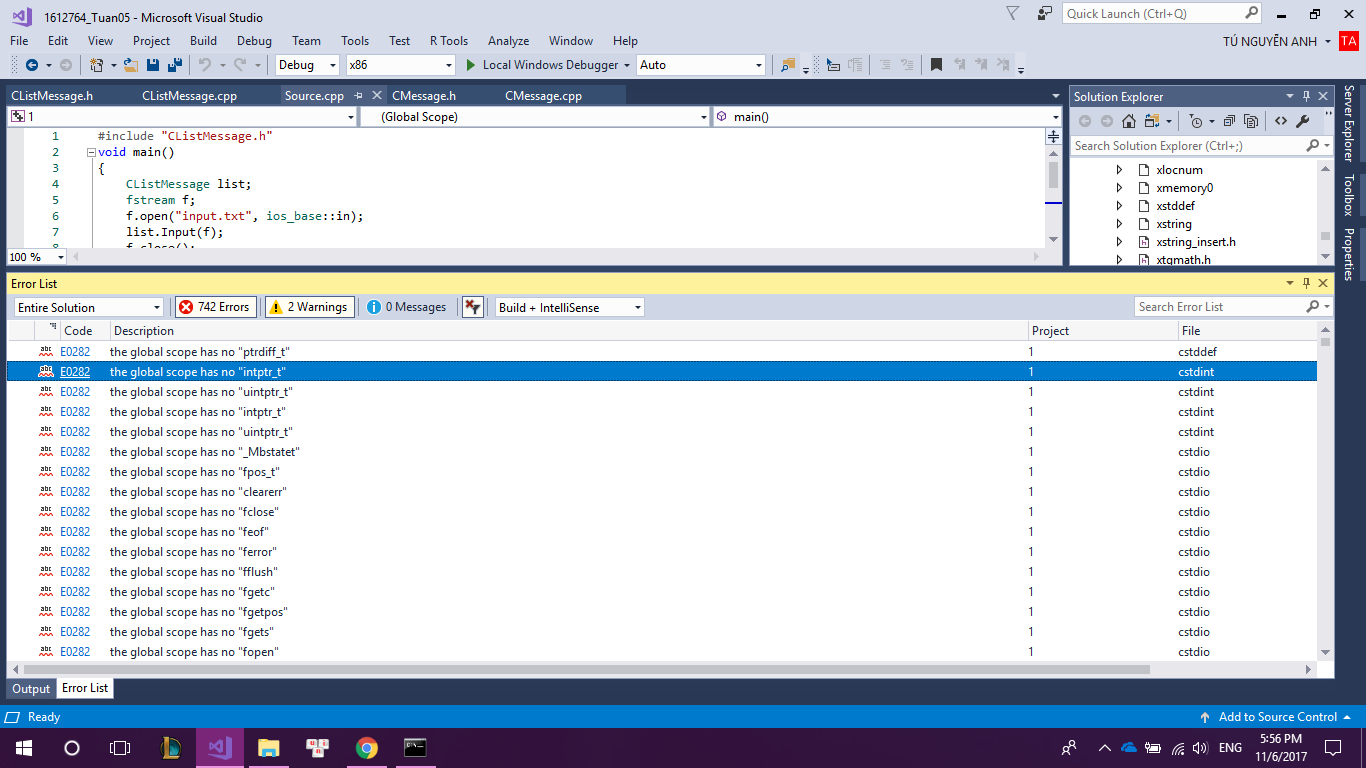Expand the xstring tree node
Viewport: 1366px width, 768px height.
1120,224
